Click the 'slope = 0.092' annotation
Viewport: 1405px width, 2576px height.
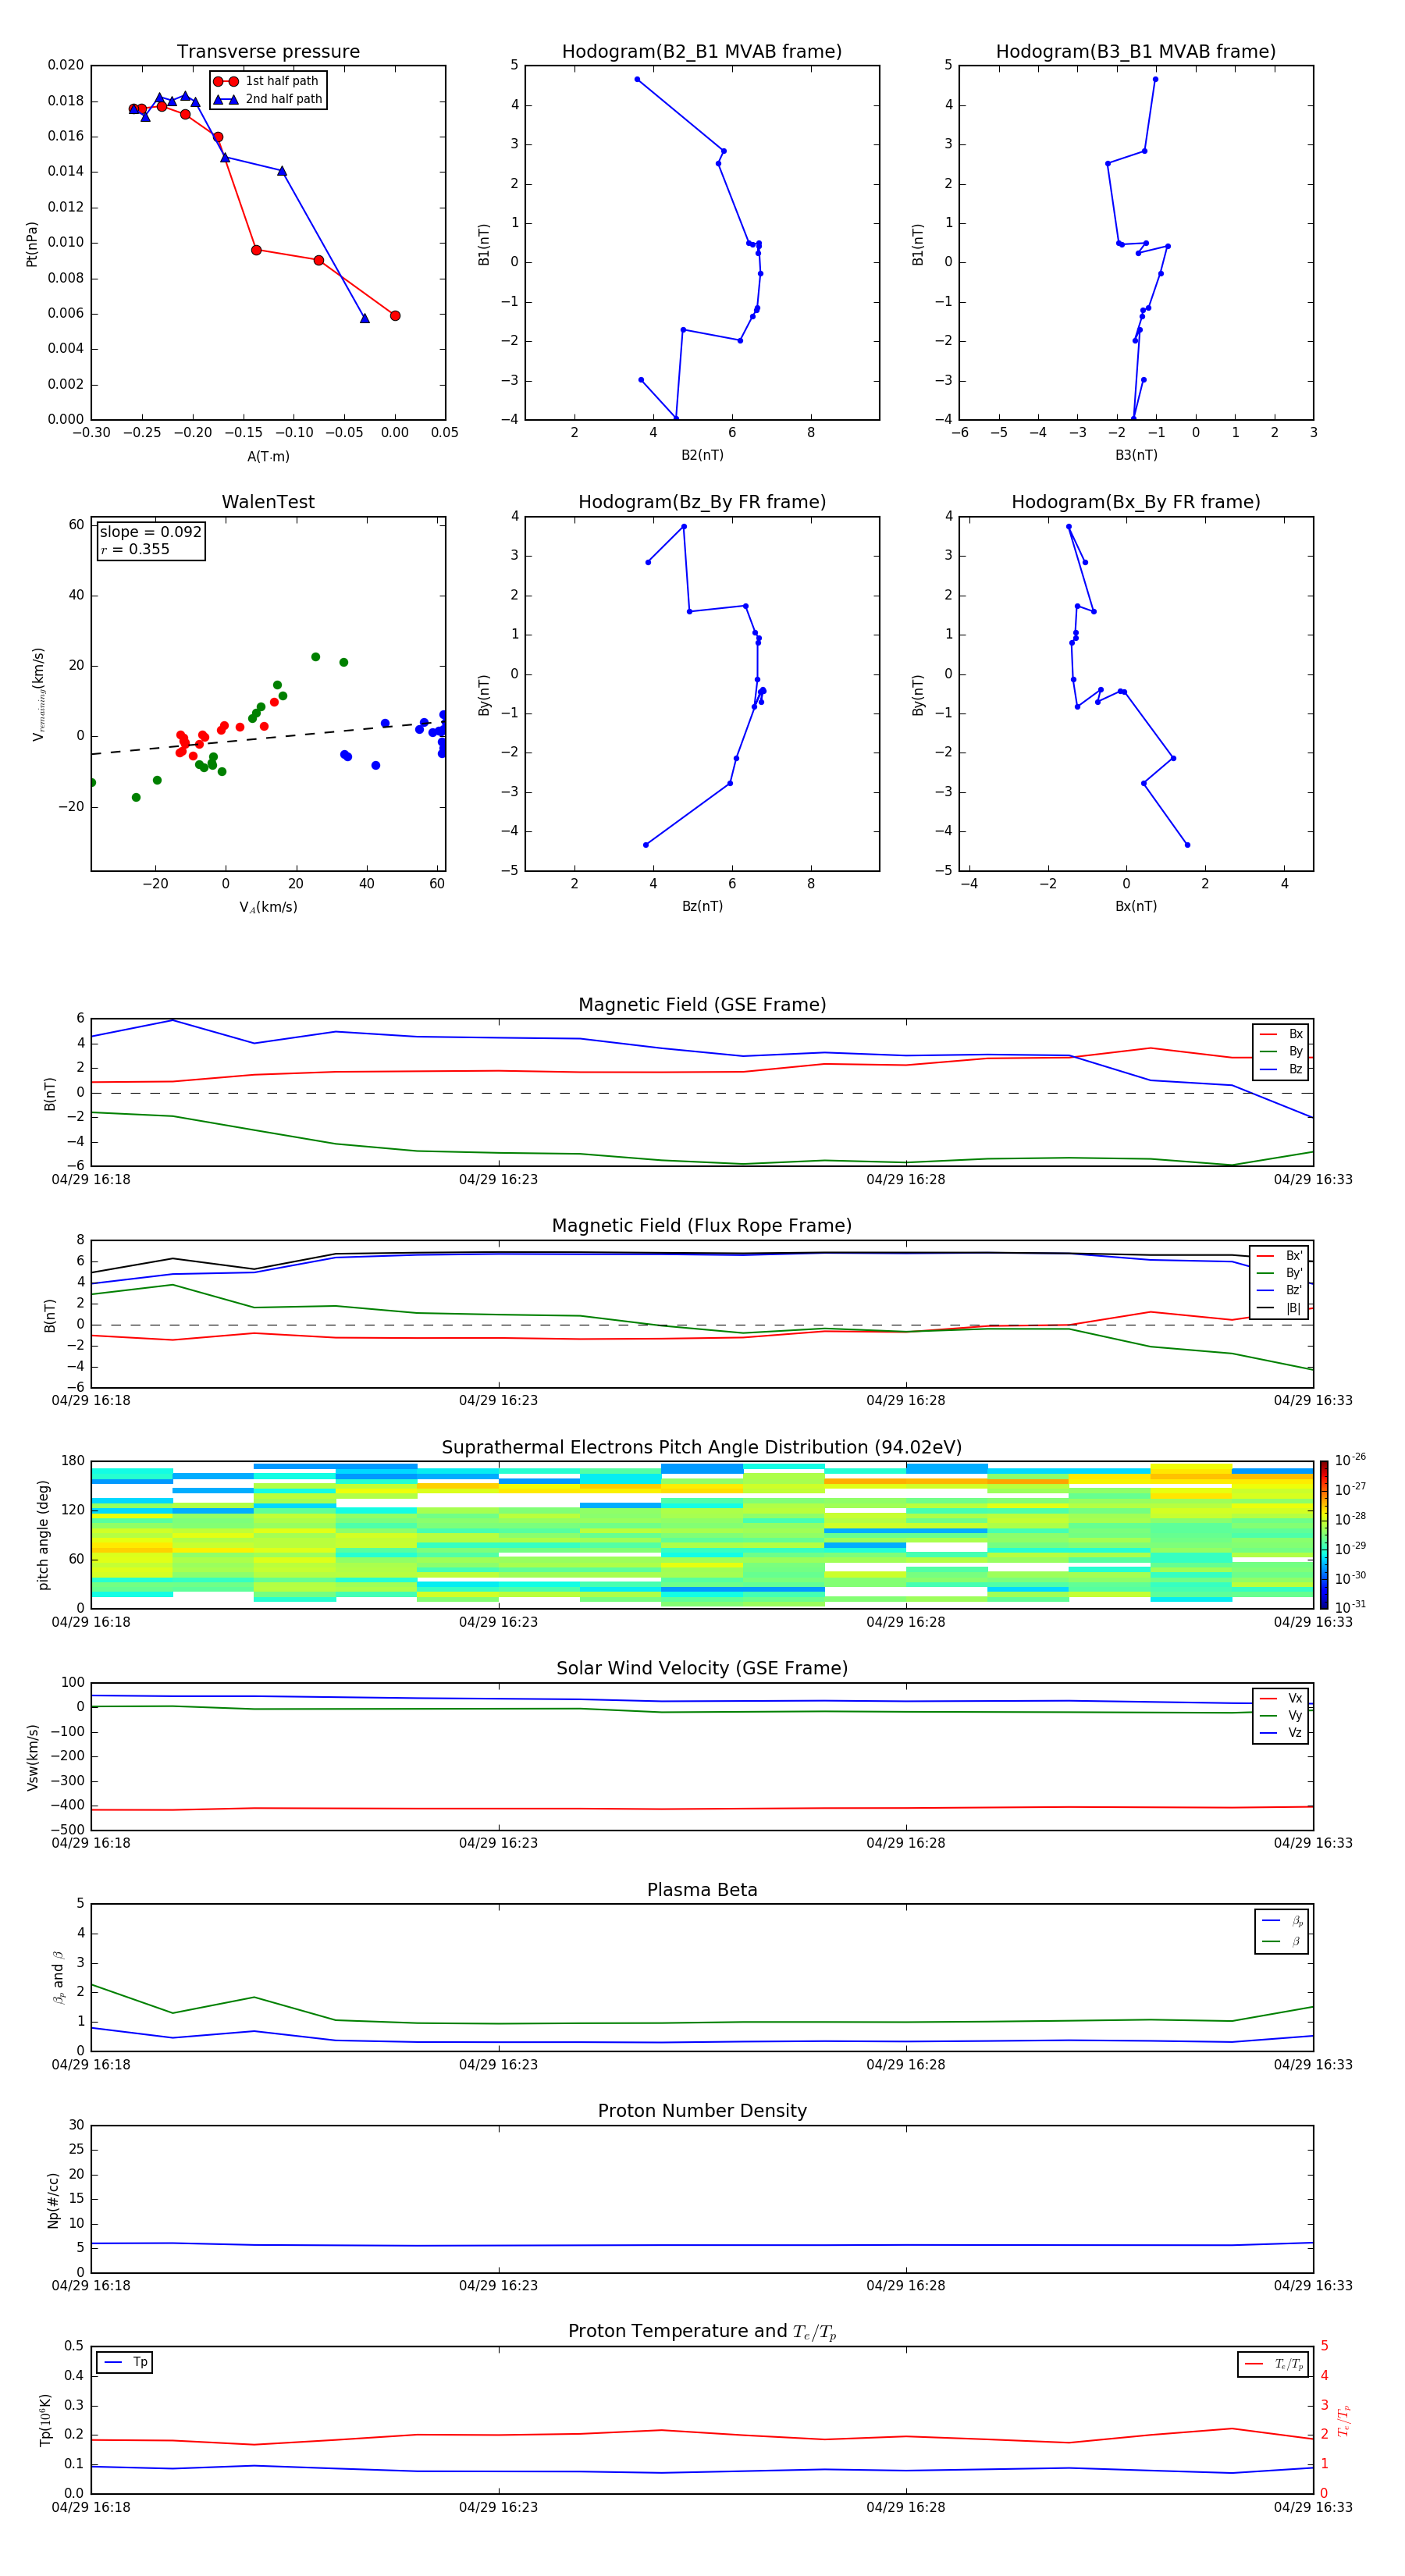(x=151, y=532)
